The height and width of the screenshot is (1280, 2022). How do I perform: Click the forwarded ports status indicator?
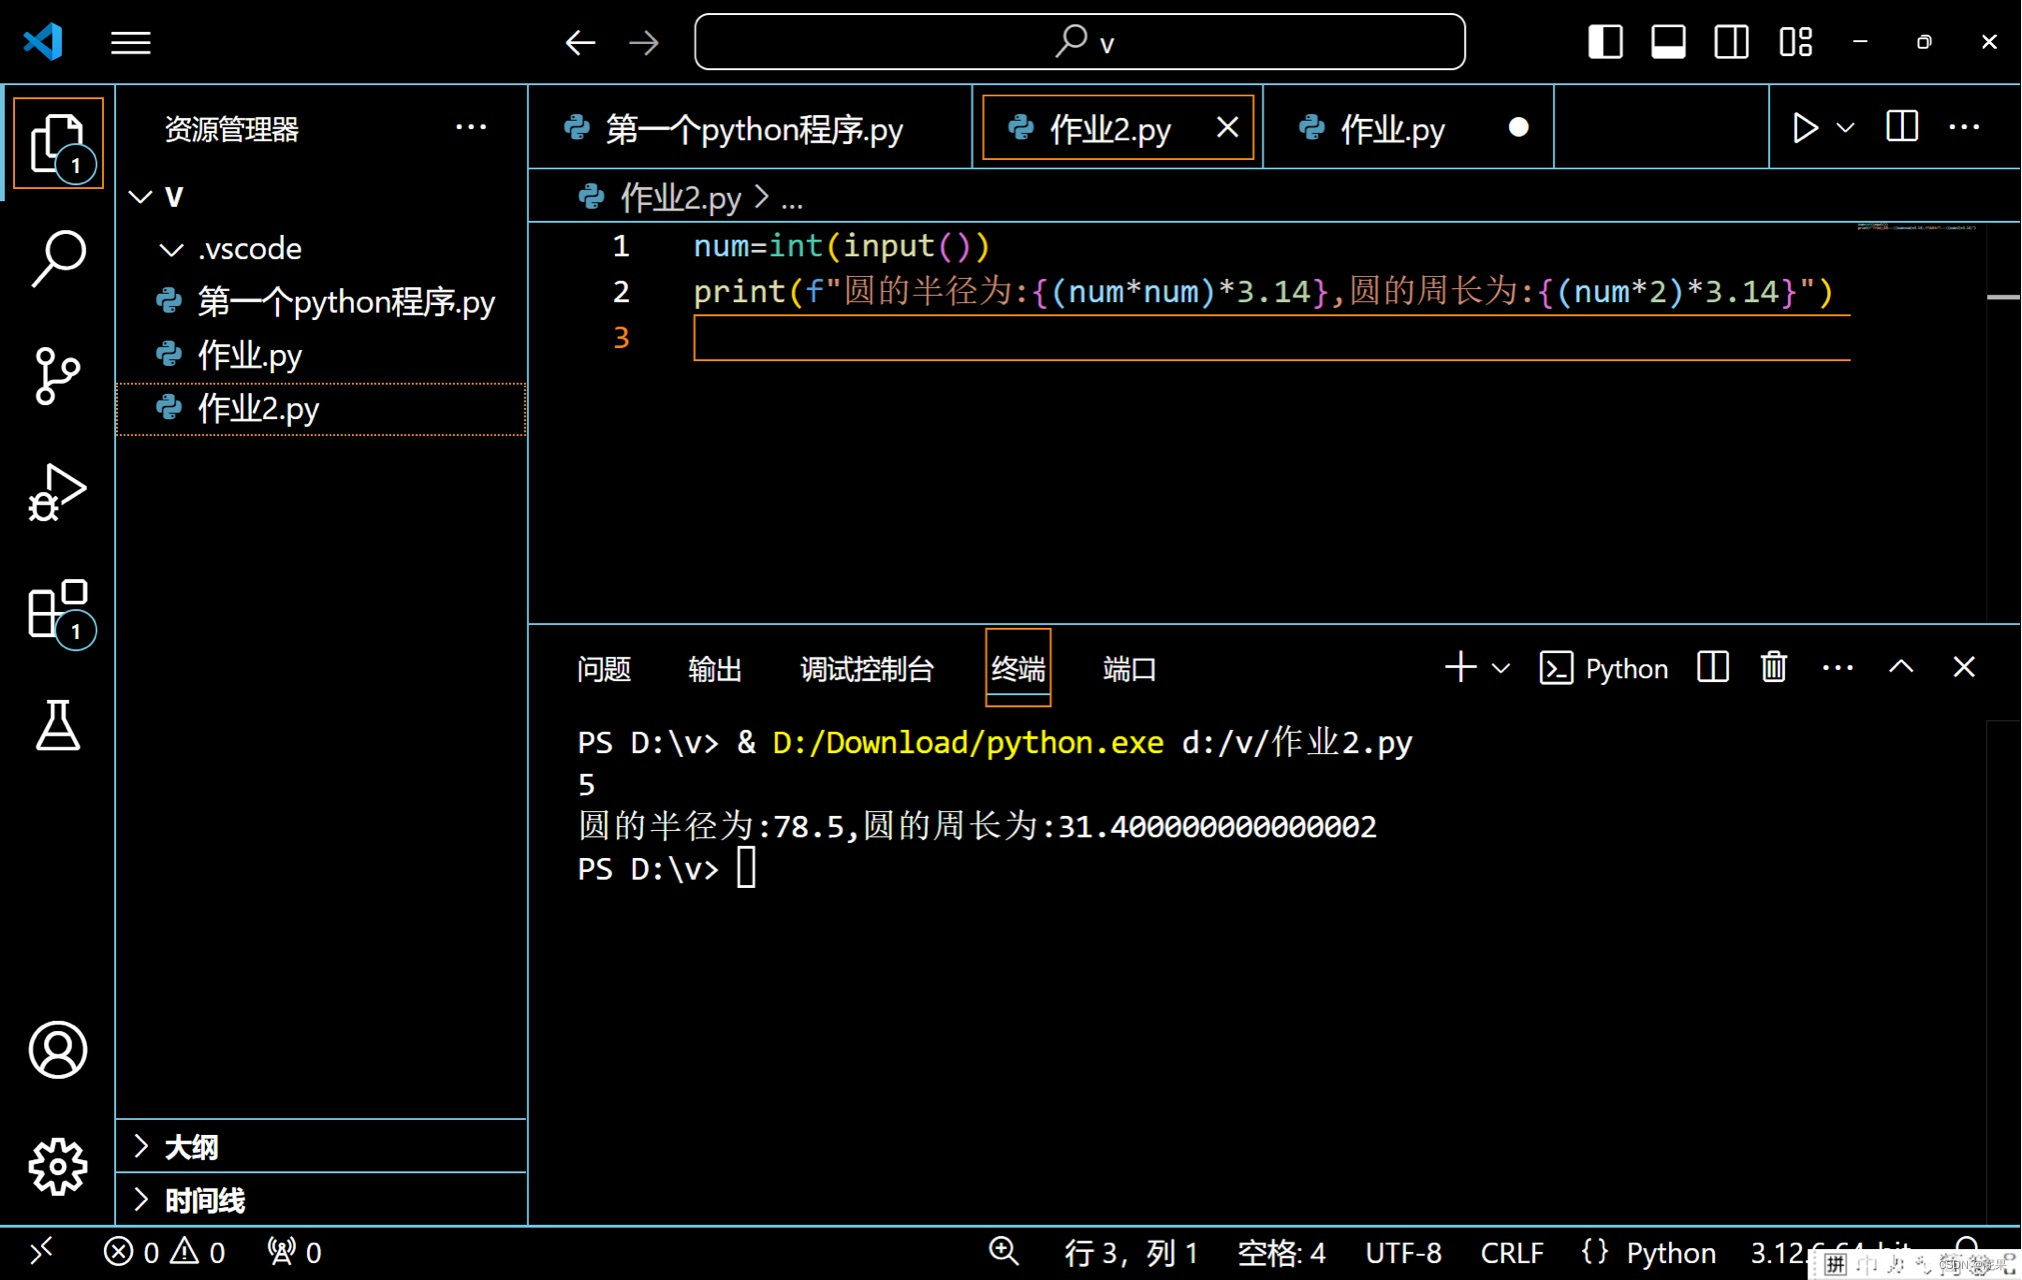(x=295, y=1252)
